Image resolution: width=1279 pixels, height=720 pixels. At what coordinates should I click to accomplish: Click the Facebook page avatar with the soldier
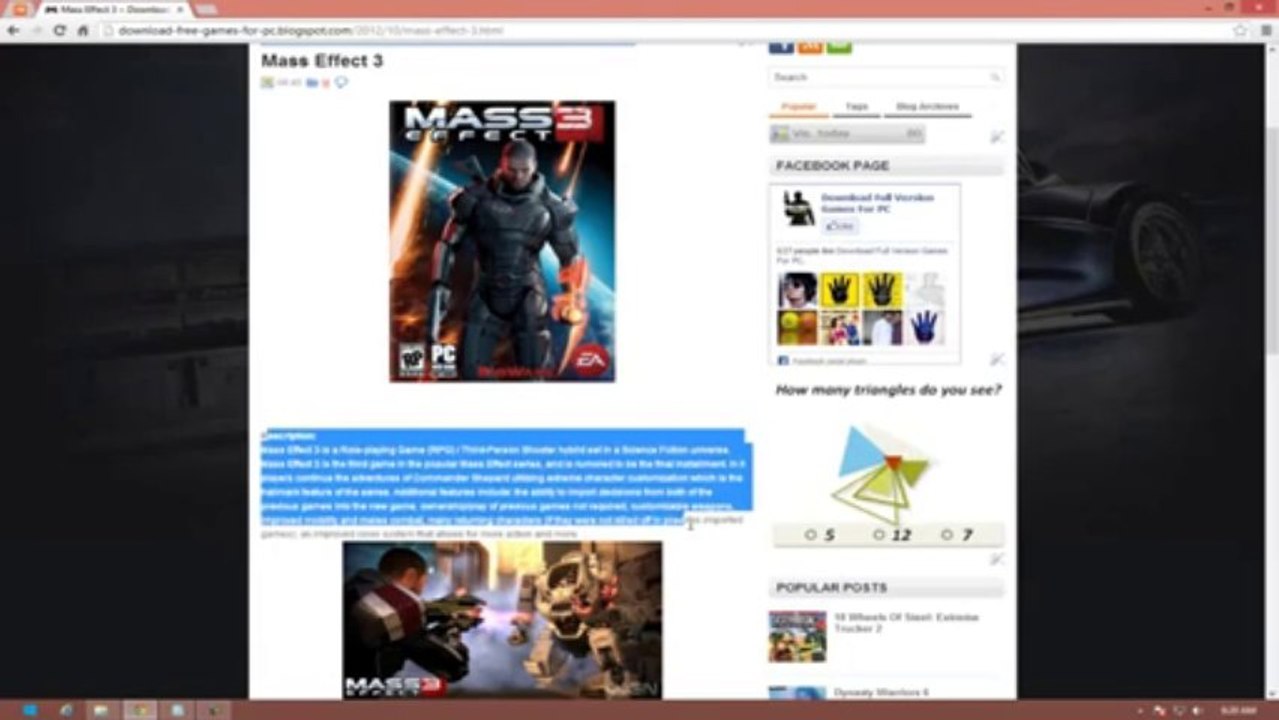(798, 208)
